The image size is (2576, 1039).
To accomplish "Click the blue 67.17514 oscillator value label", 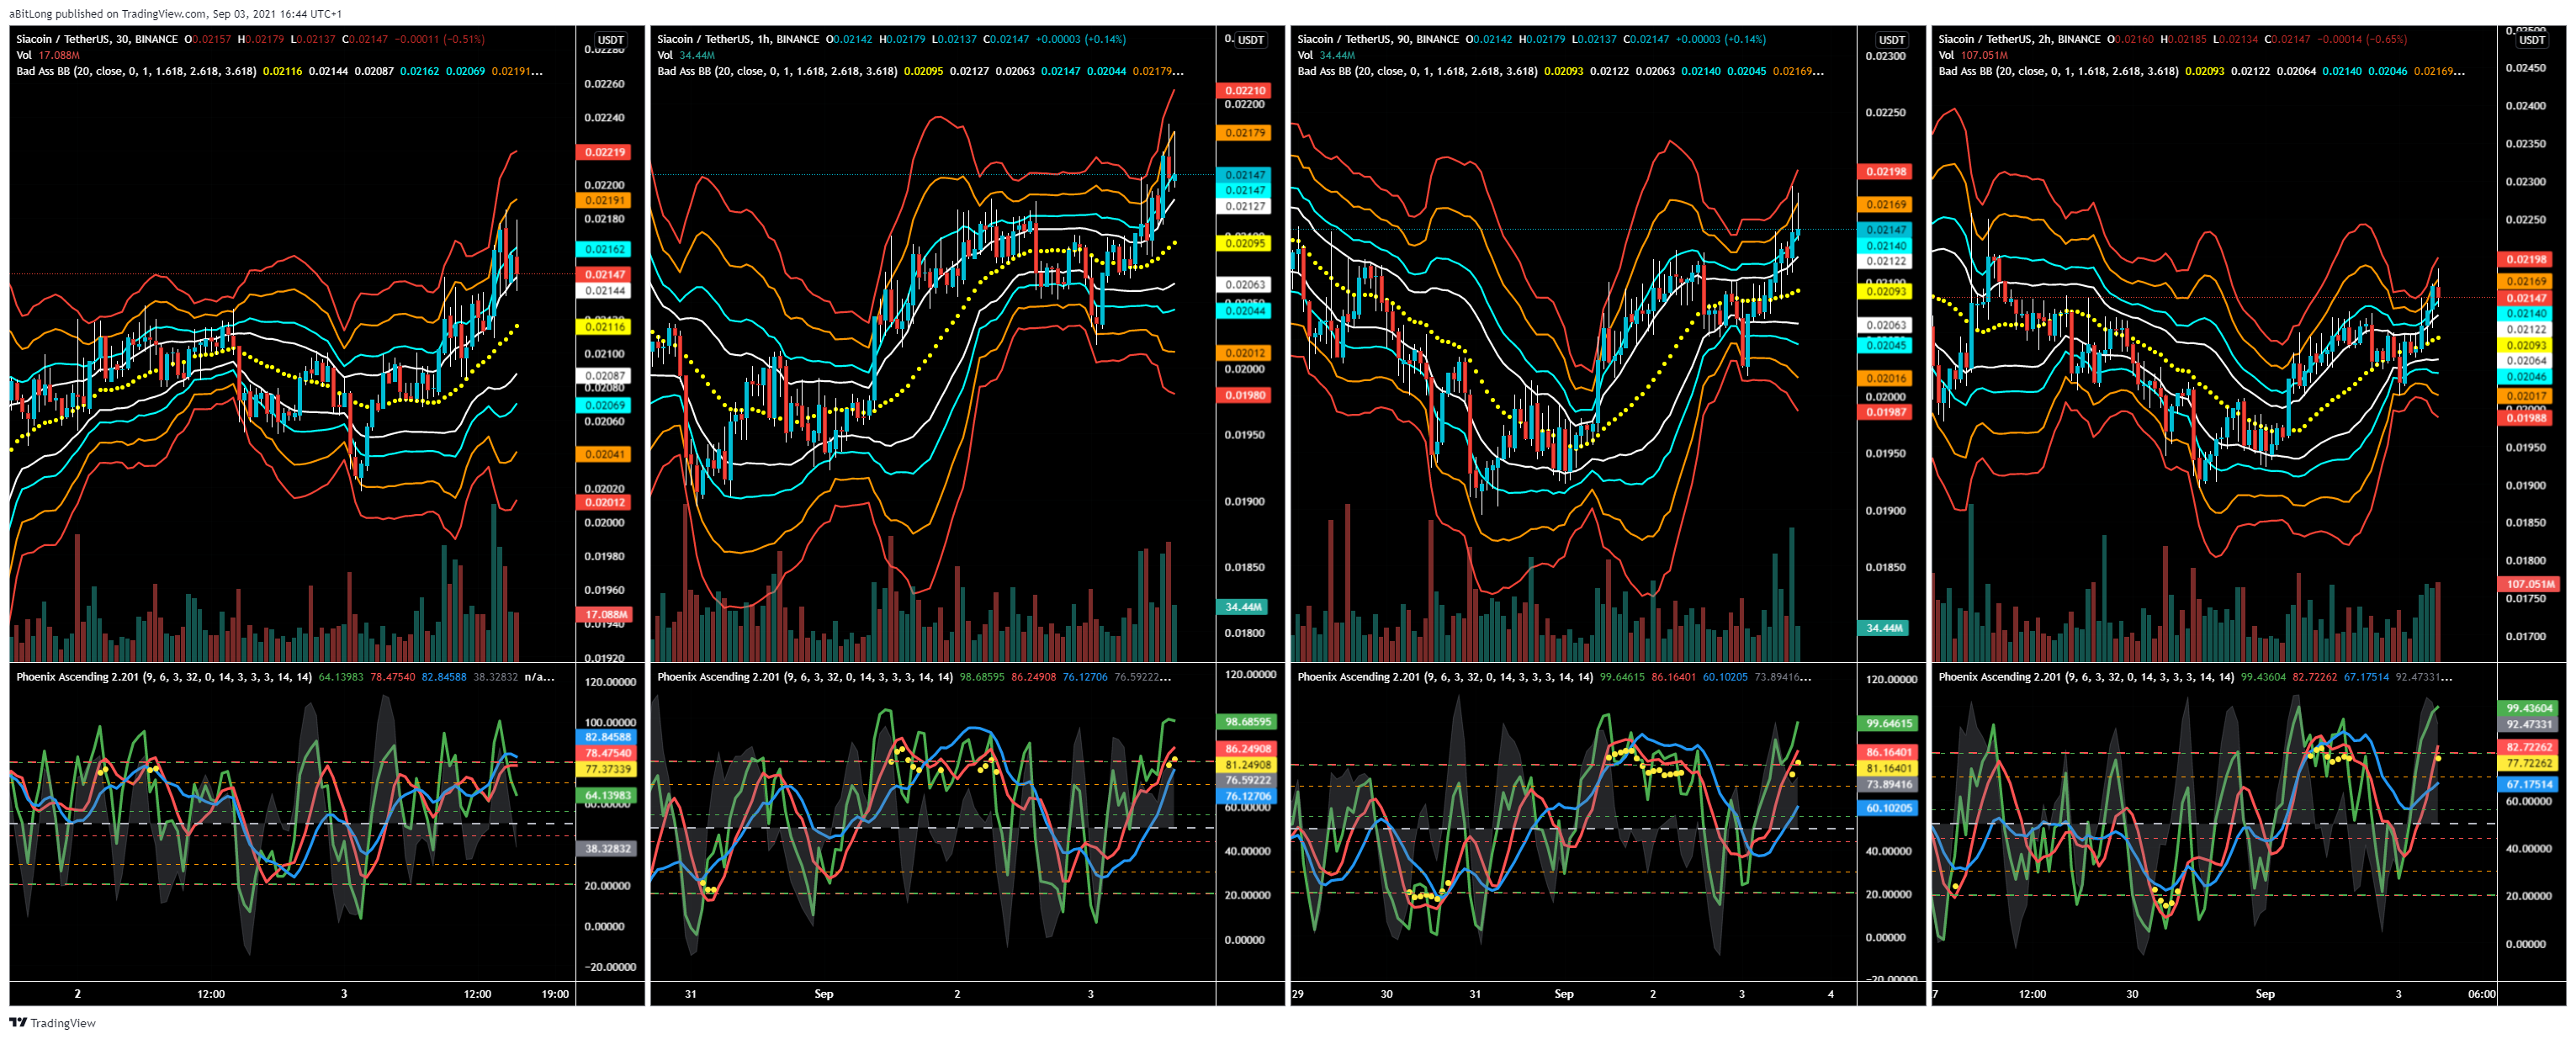I will (x=2529, y=784).
